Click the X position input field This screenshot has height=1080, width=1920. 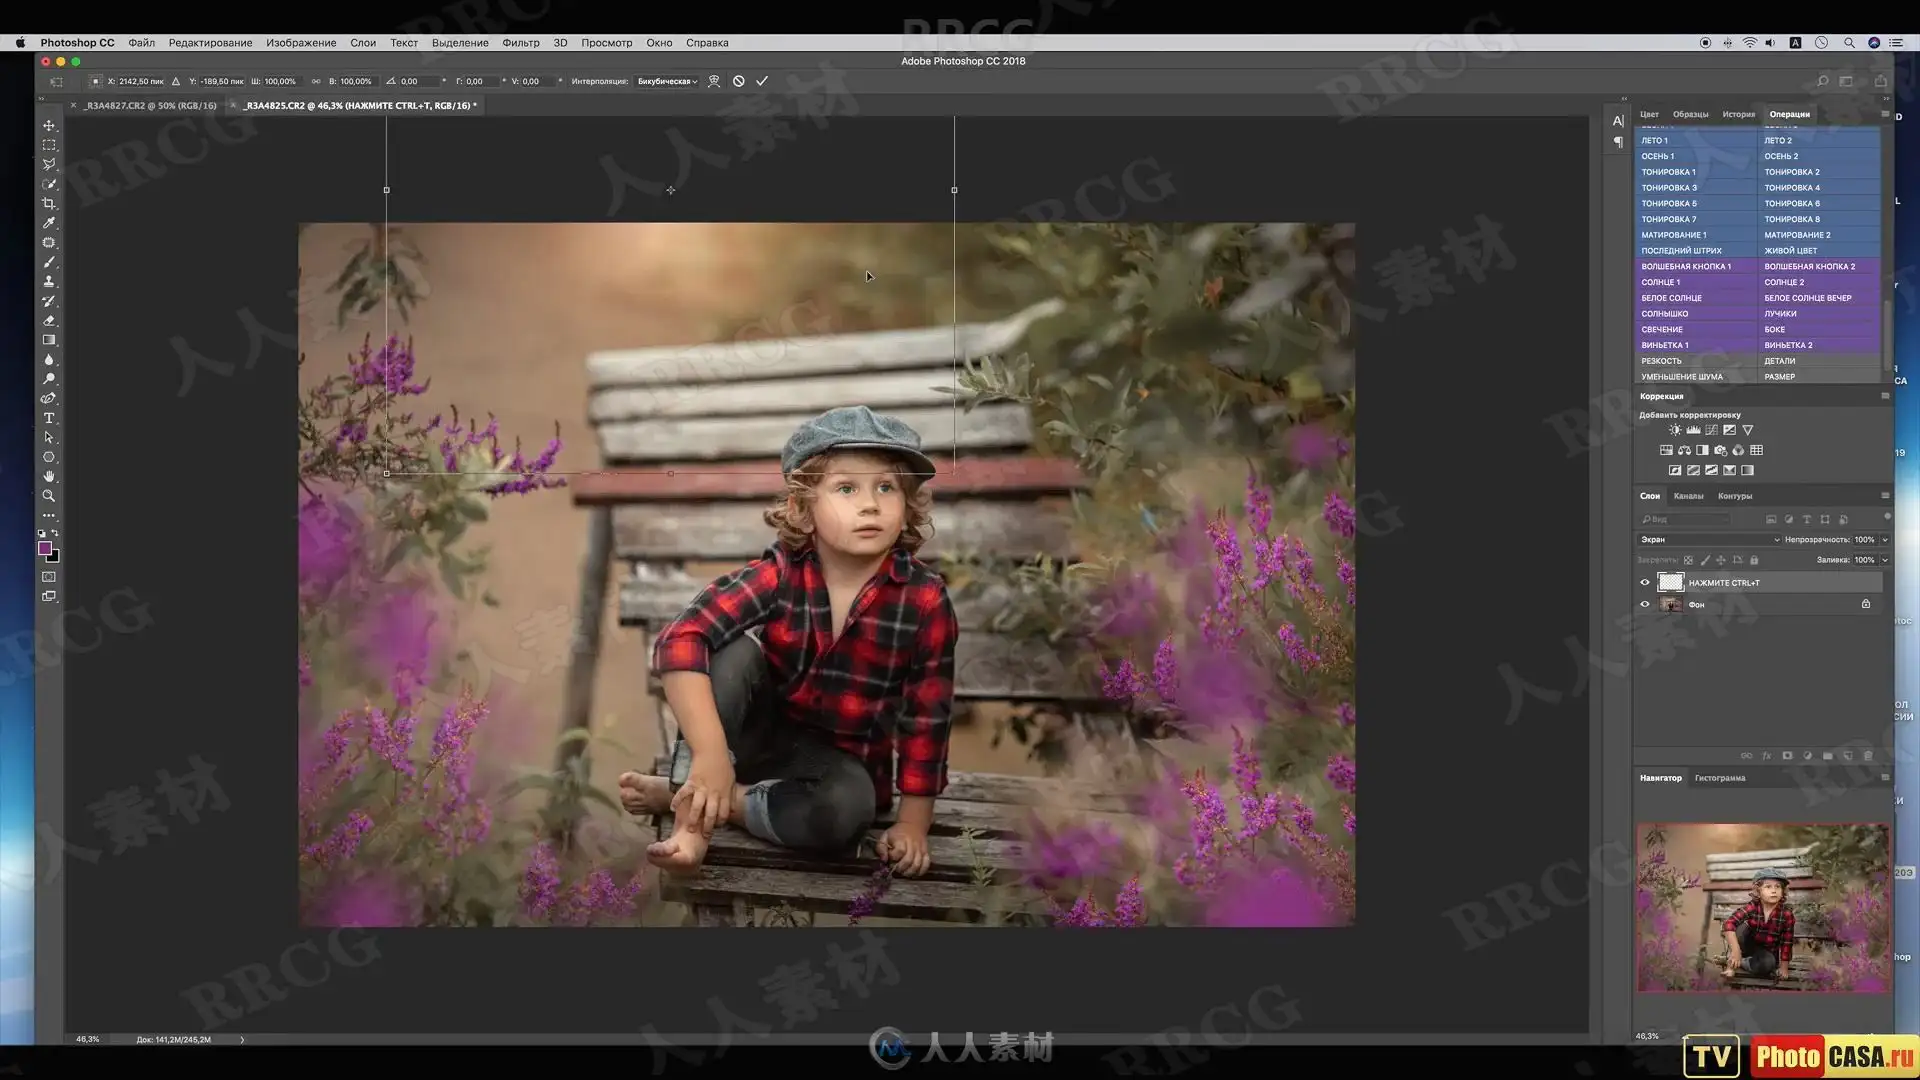(x=141, y=81)
